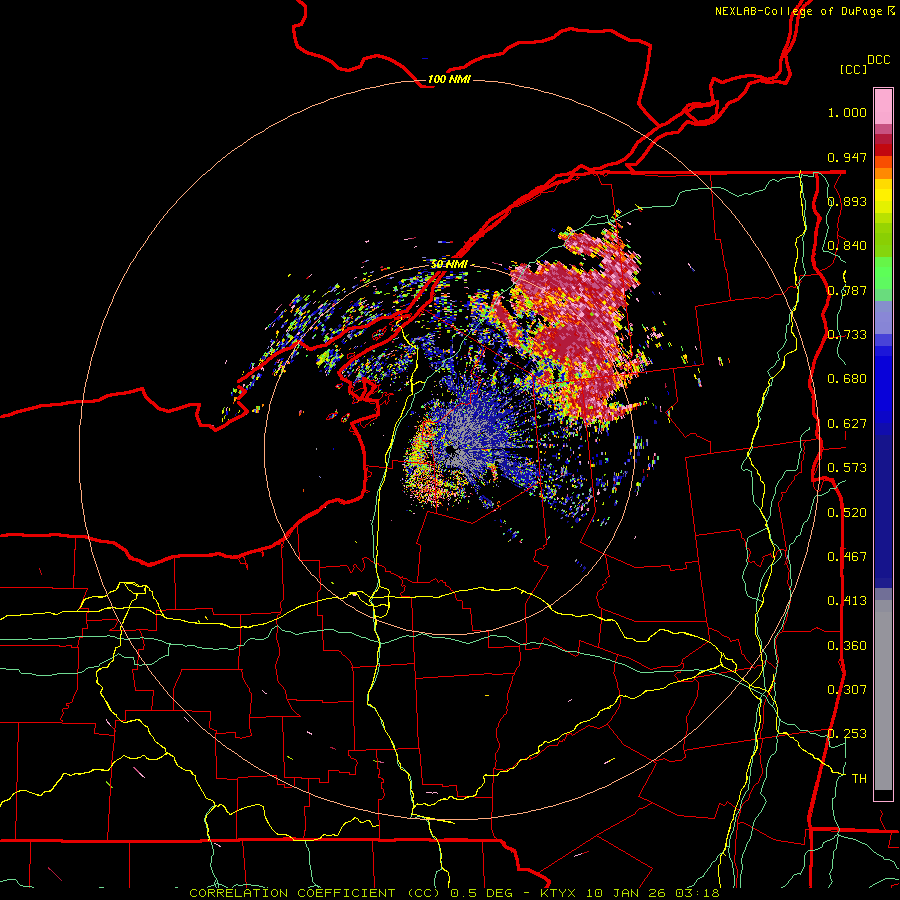
Task: Select the 0.253 color scale value
Action: [847, 734]
